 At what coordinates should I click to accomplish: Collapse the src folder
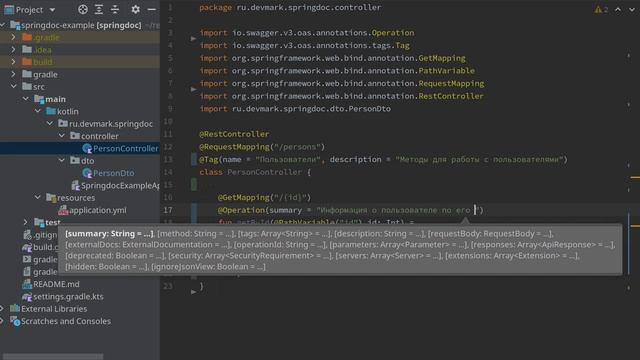[13, 87]
